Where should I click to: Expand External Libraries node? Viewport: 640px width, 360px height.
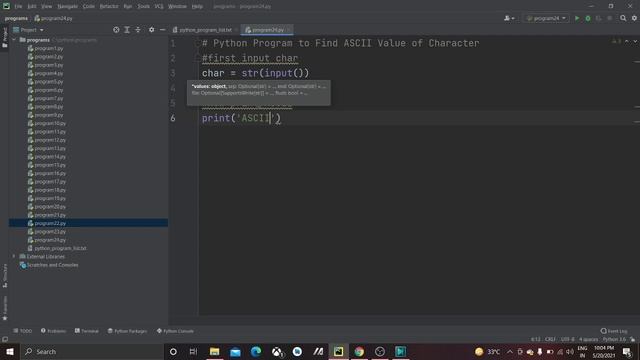coord(14,256)
